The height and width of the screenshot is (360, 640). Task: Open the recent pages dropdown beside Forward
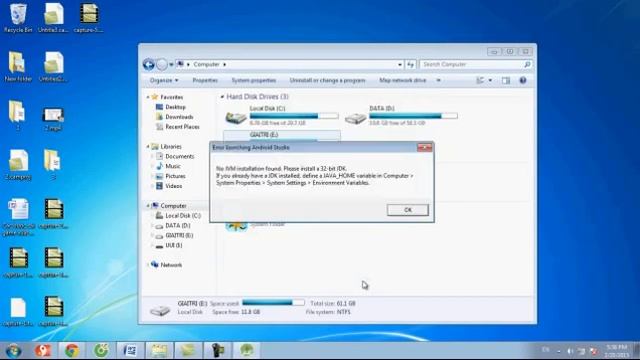point(171,64)
